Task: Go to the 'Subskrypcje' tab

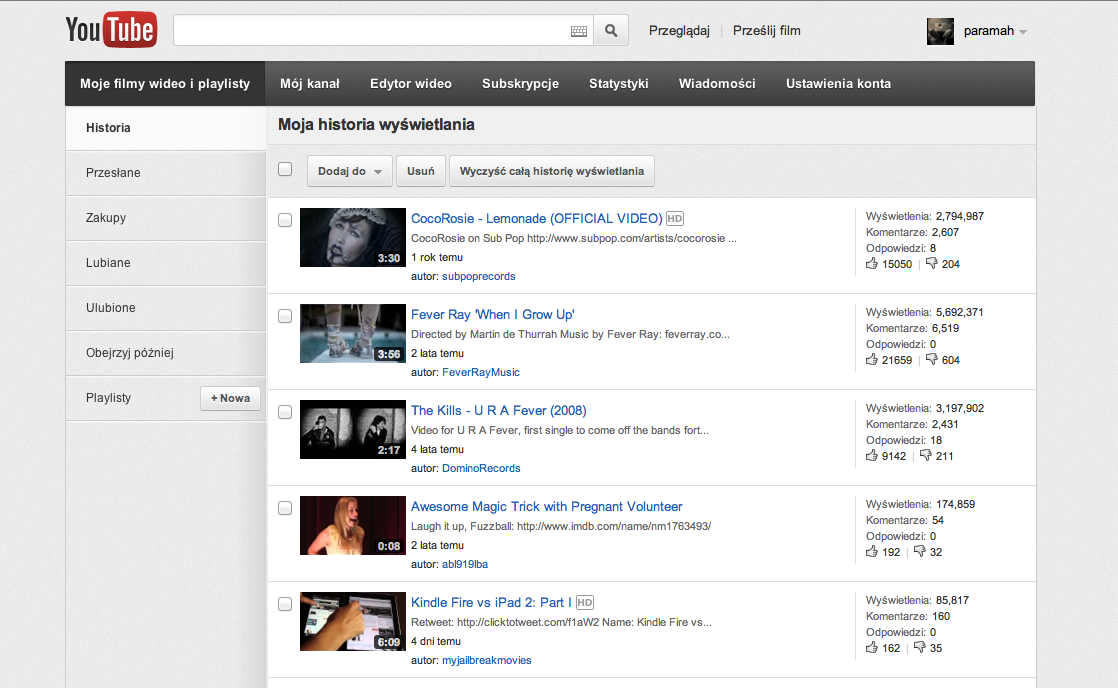Action: 520,83
